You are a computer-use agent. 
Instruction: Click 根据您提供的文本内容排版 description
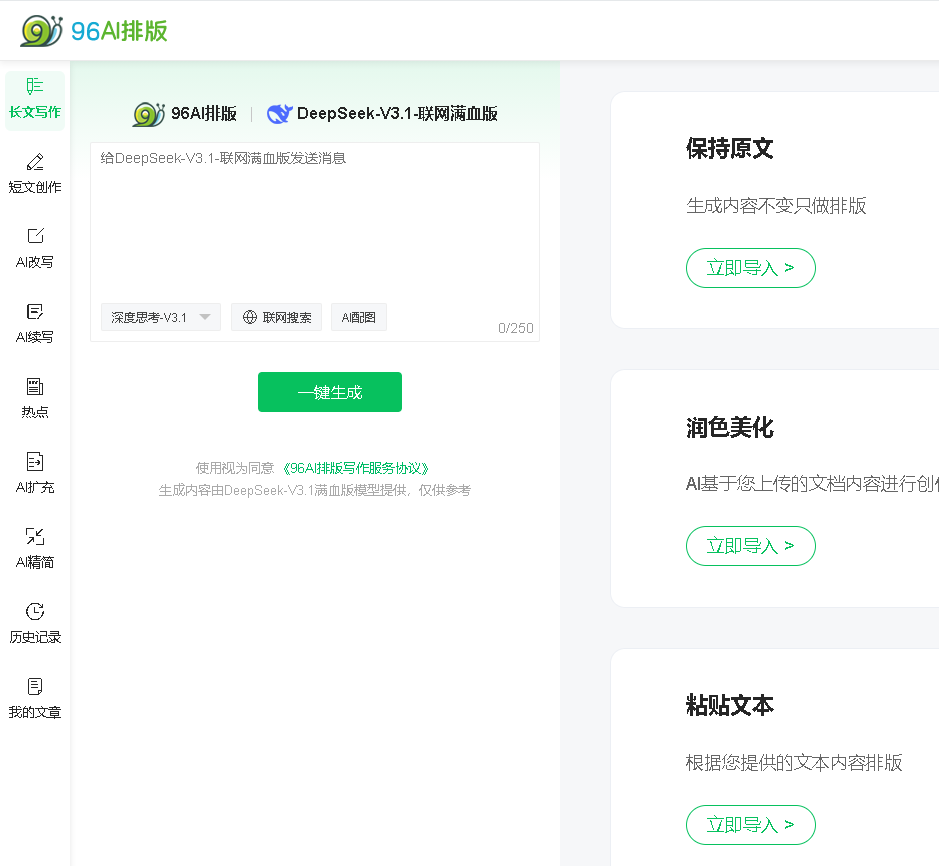coord(794,763)
